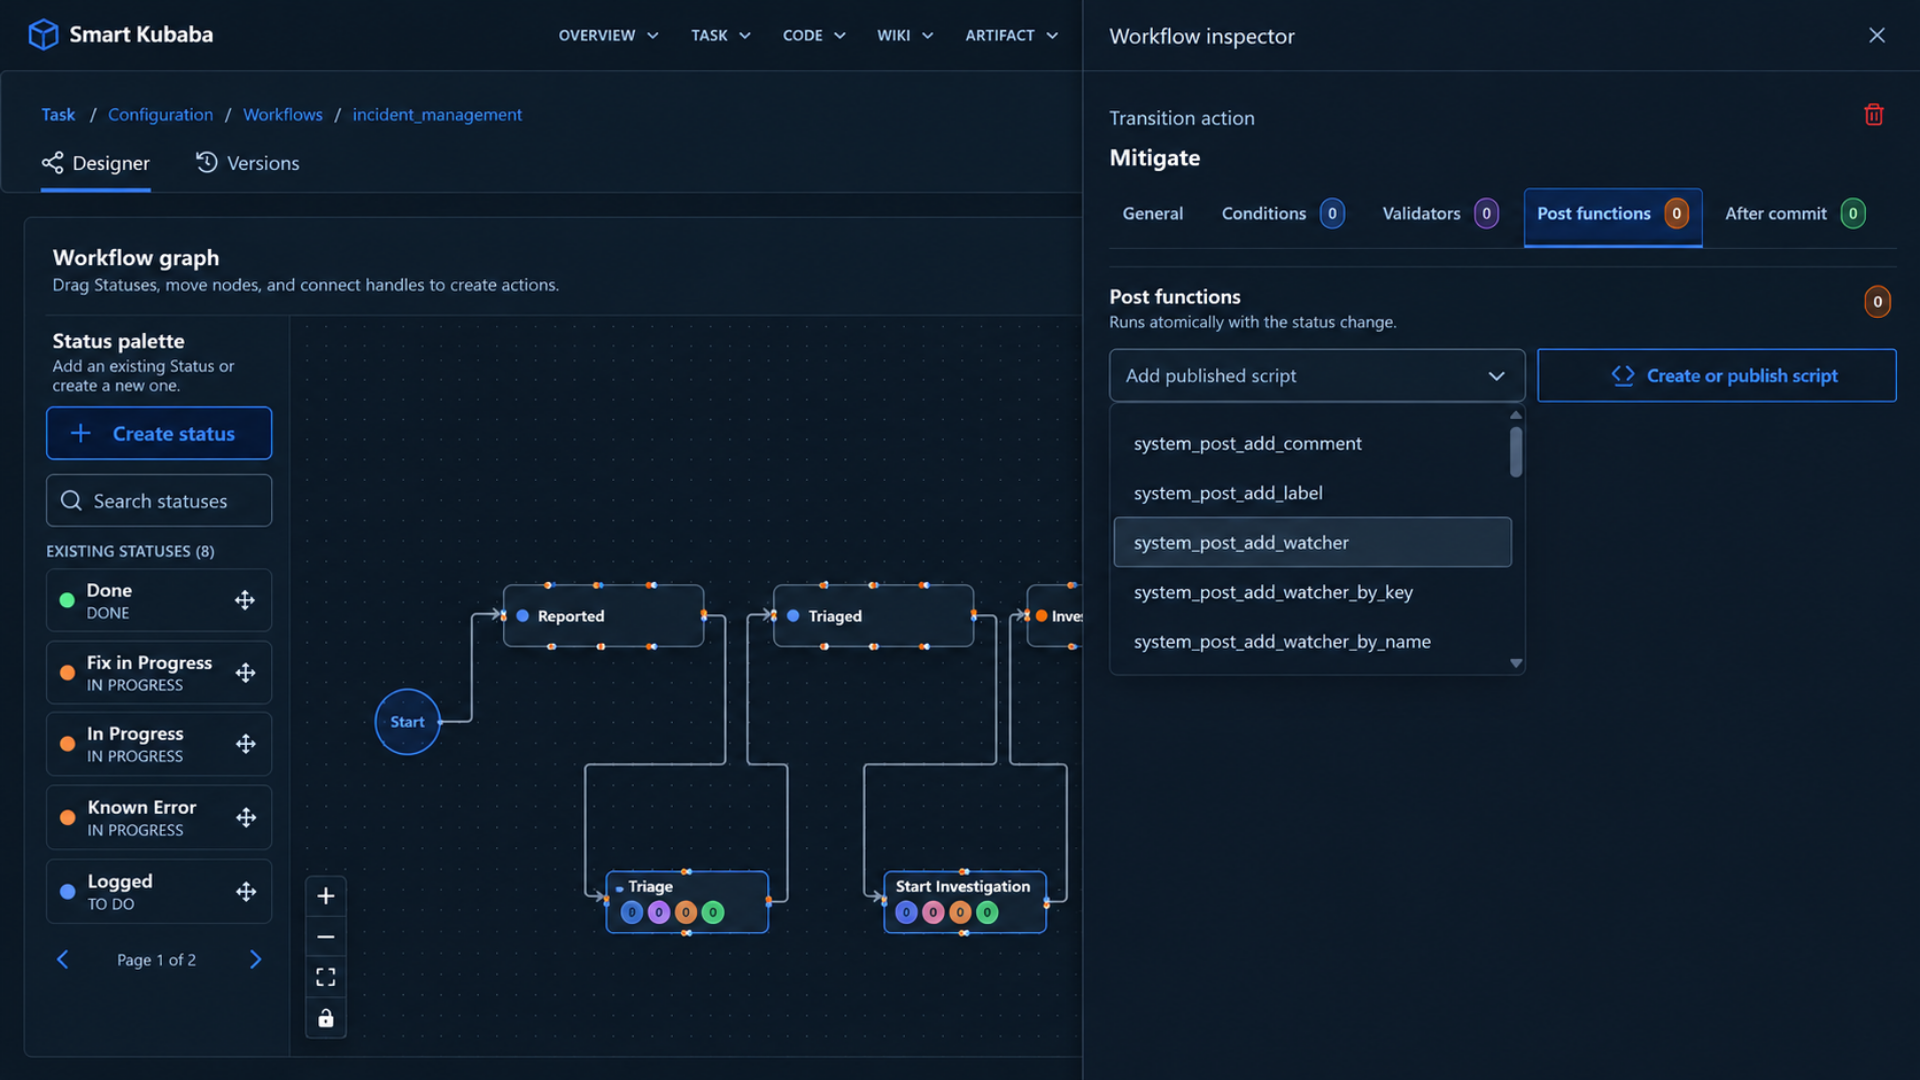Select the Triage transition node
The image size is (1920, 1080).
[687, 902]
